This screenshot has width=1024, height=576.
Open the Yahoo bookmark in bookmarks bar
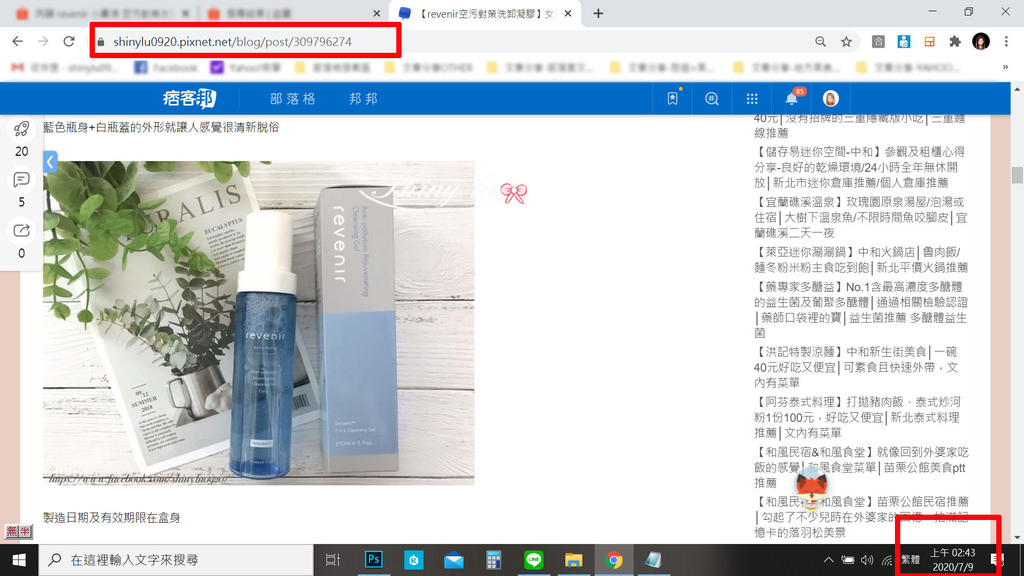(x=246, y=67)
